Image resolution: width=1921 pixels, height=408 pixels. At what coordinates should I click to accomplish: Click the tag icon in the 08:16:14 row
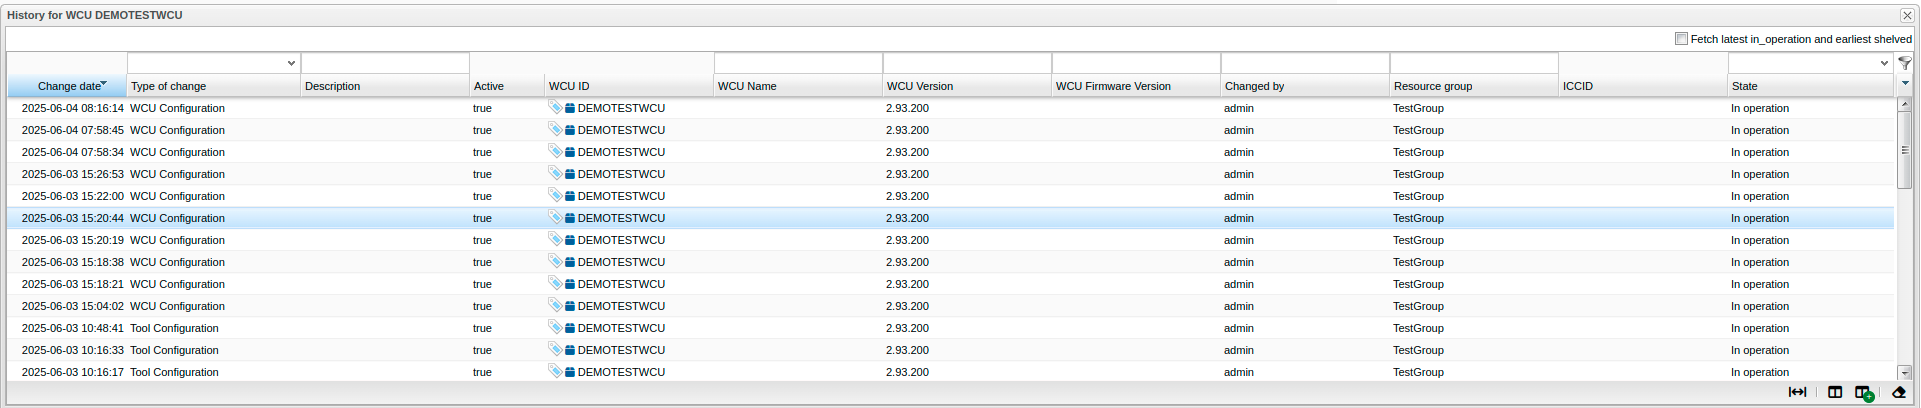coord(554,107)
